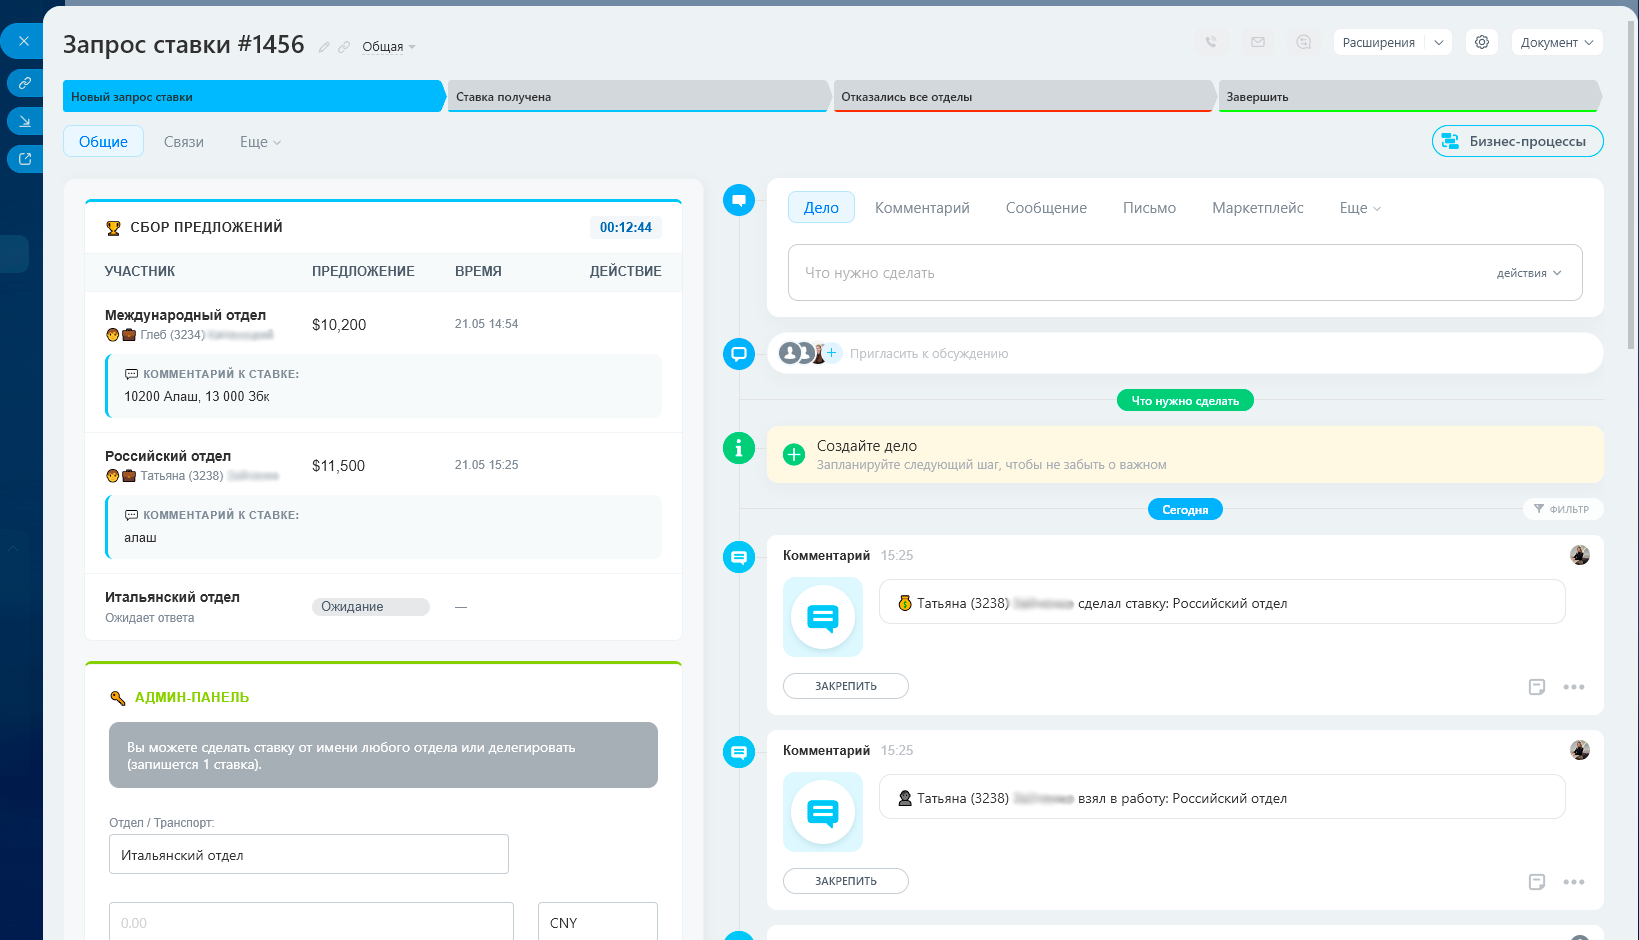Open the Фильтр timeline filter

pyautogui.click(x=1562, y=509)
